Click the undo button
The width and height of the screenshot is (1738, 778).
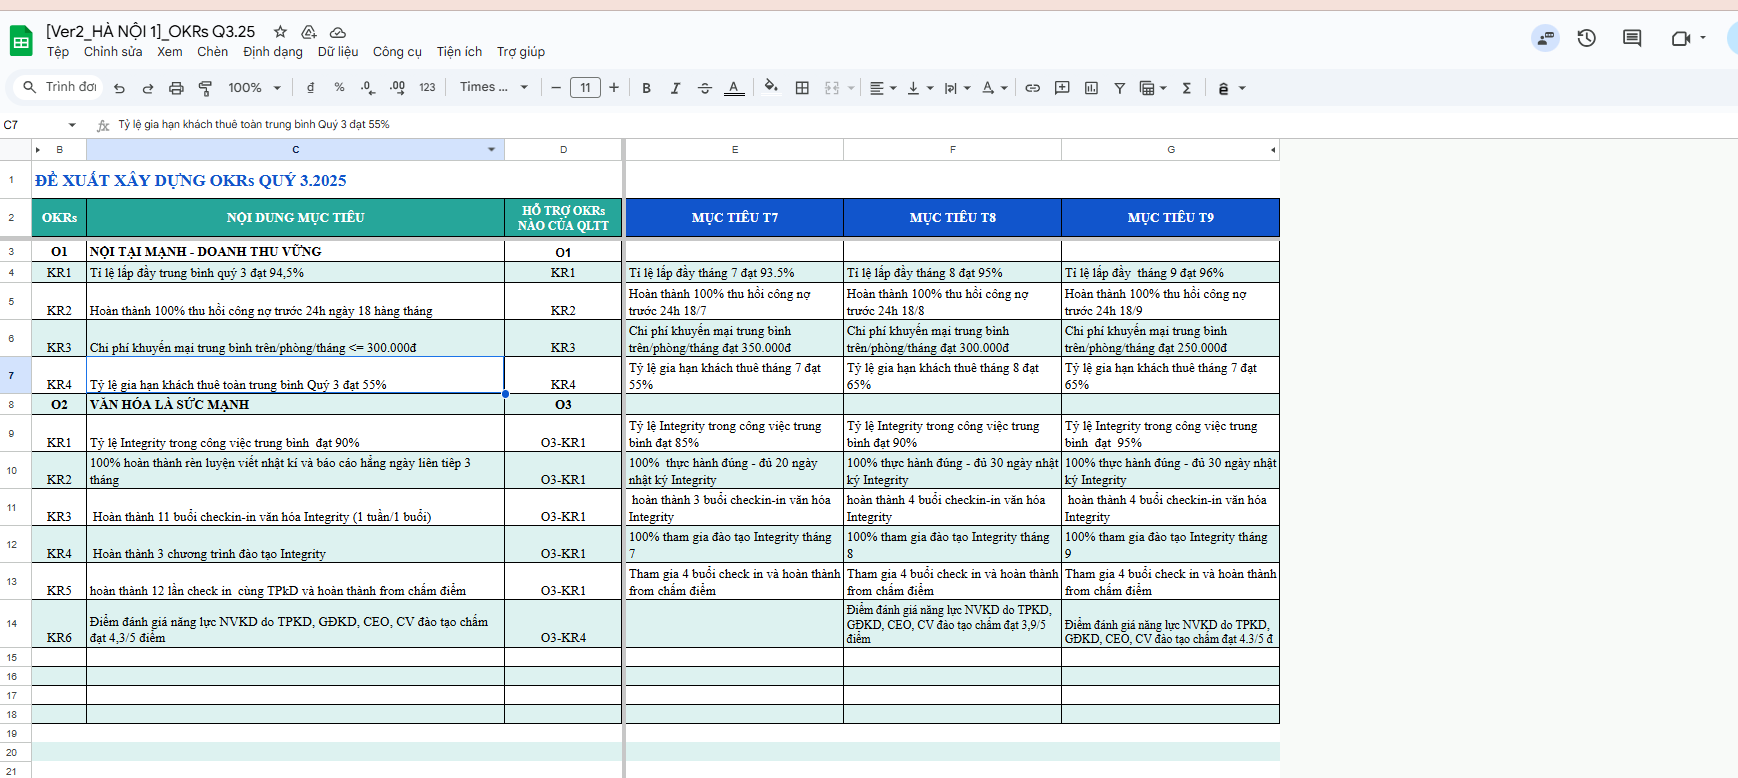(119, 88)
